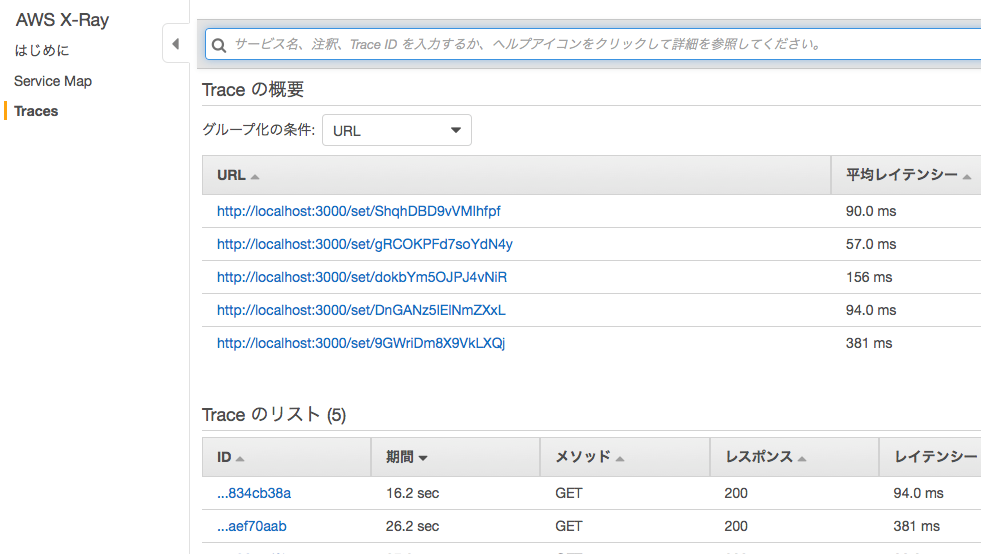This screenshot has width=981, height=554.
Task: Click the 16.2 sec duration cell
Action: coord(412,493)
